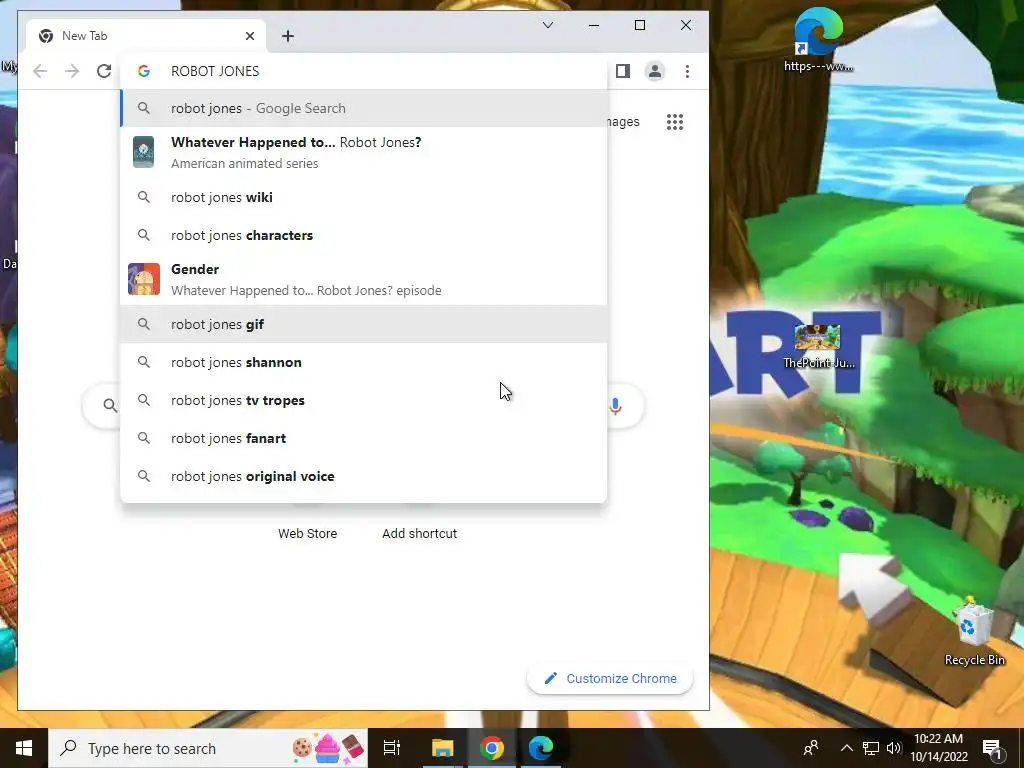Screen dimensions: 1024x768
Task: Click the Customize Chrome button
Action: [609, 679]
